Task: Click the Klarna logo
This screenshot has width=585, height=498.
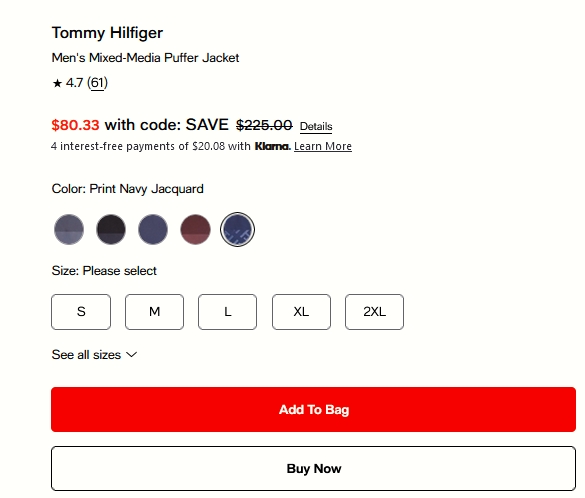Action: 273,146
